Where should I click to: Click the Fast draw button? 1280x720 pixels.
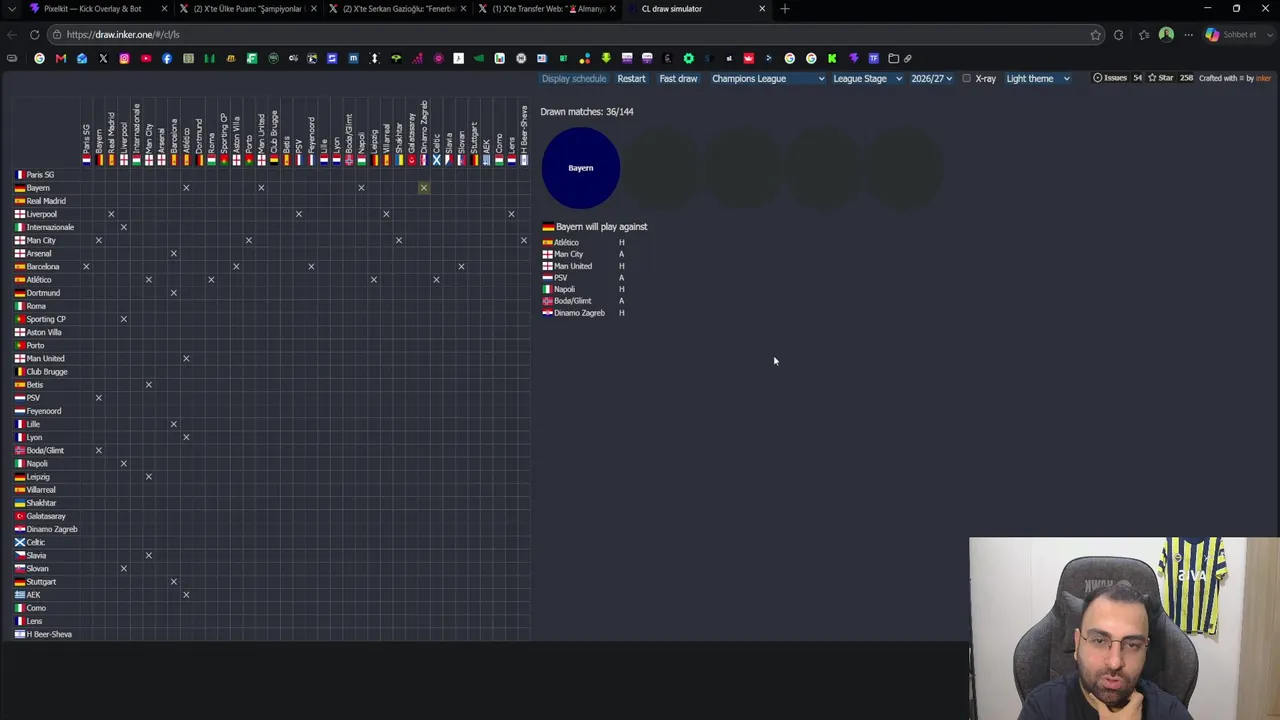coord(678,78)
